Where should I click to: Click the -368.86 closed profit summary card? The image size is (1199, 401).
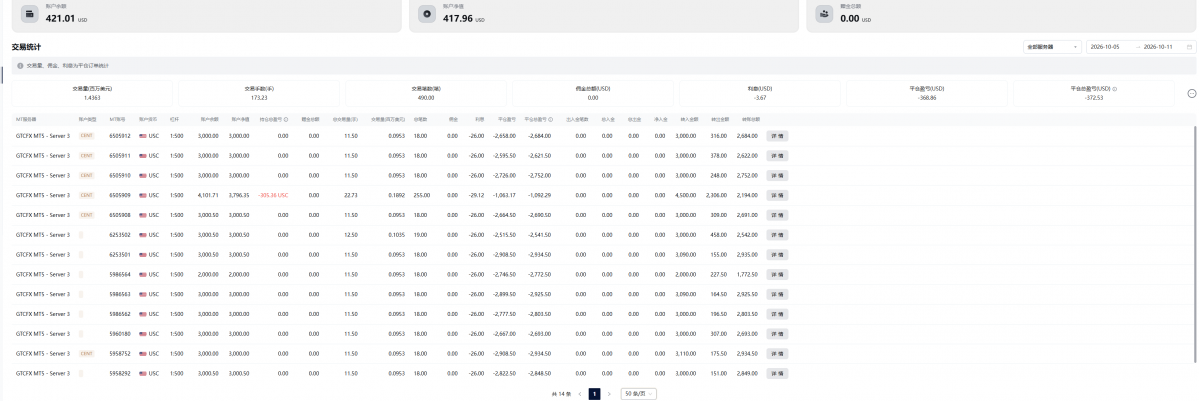pos(927,93)
